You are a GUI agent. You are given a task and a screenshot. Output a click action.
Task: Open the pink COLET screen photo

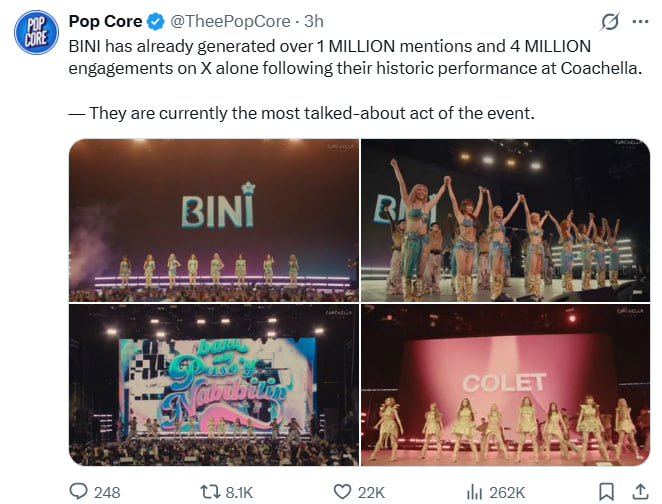[505, 385]
